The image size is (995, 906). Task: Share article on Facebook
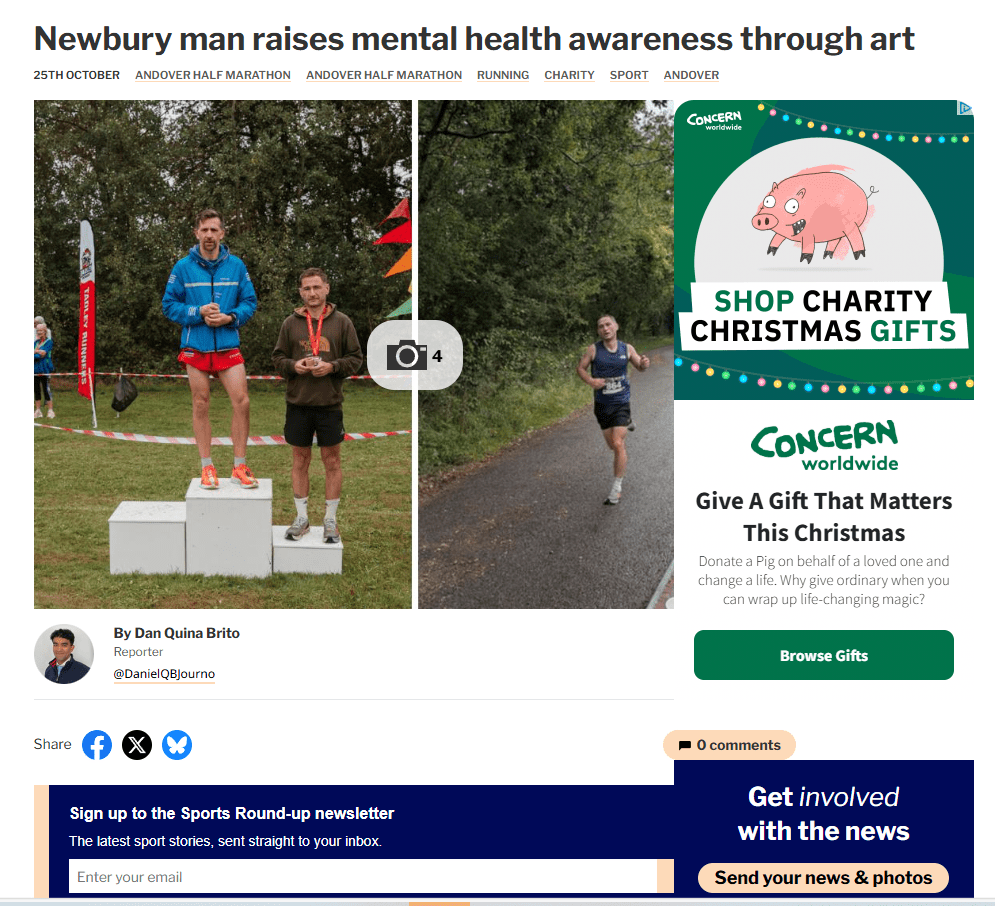click(97, 745)
